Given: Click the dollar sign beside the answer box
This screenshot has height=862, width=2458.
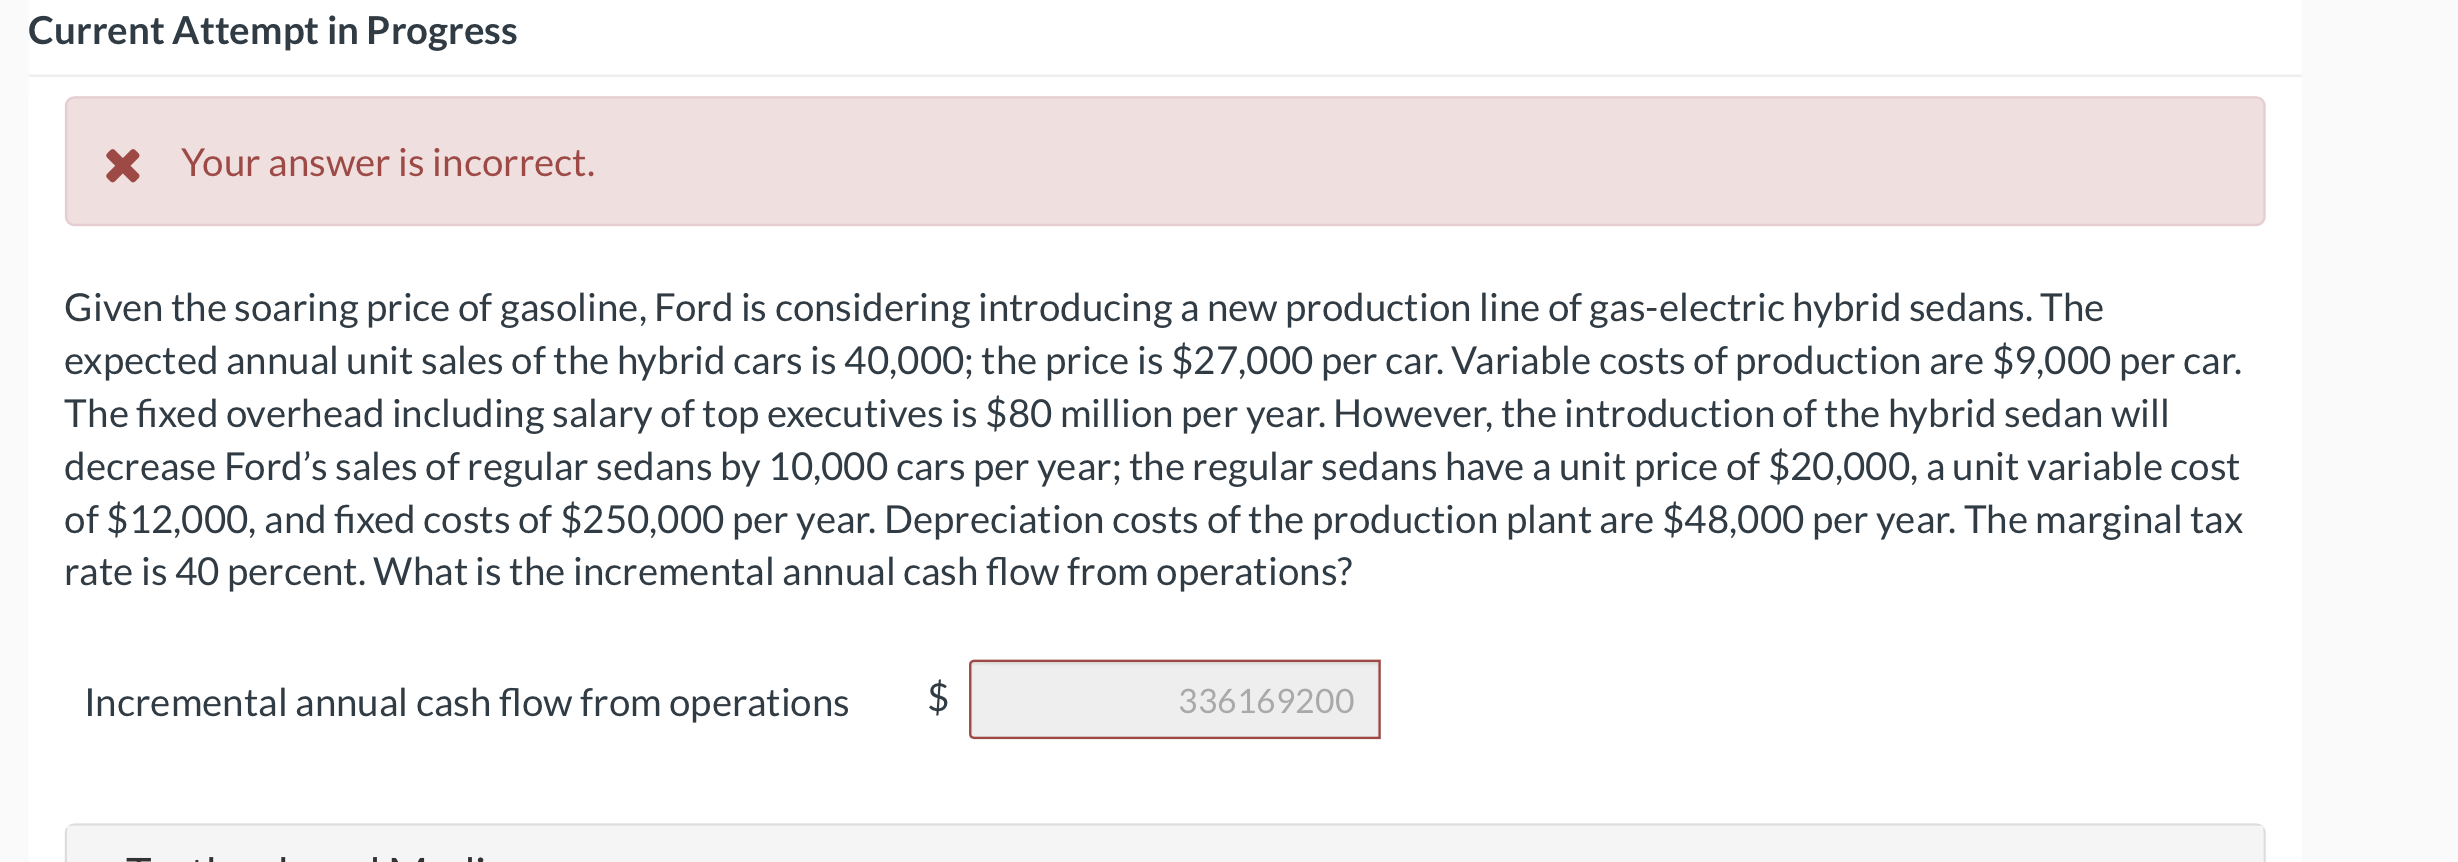Looking at the screenshot, I should pos(938,697).
